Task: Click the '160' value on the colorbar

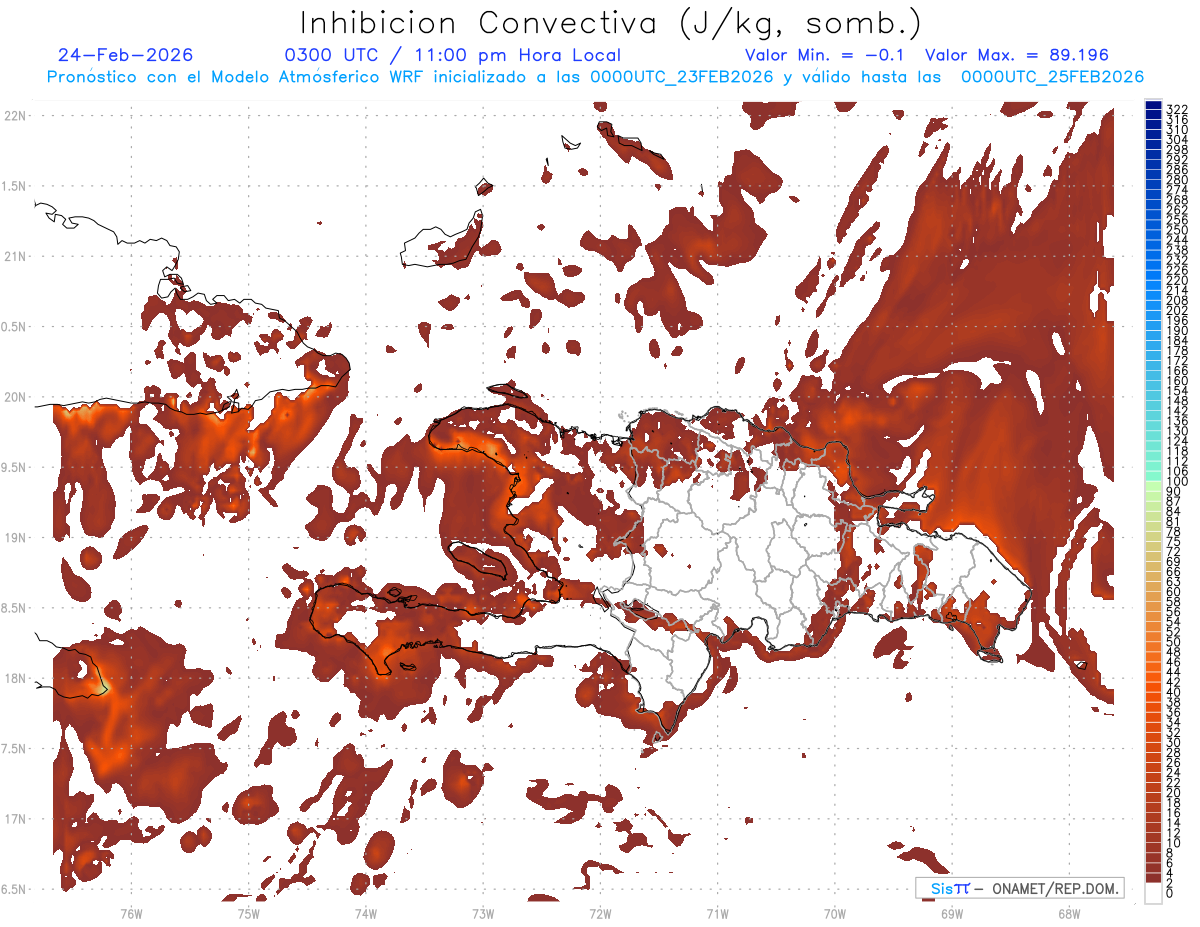Action: 1177,380
